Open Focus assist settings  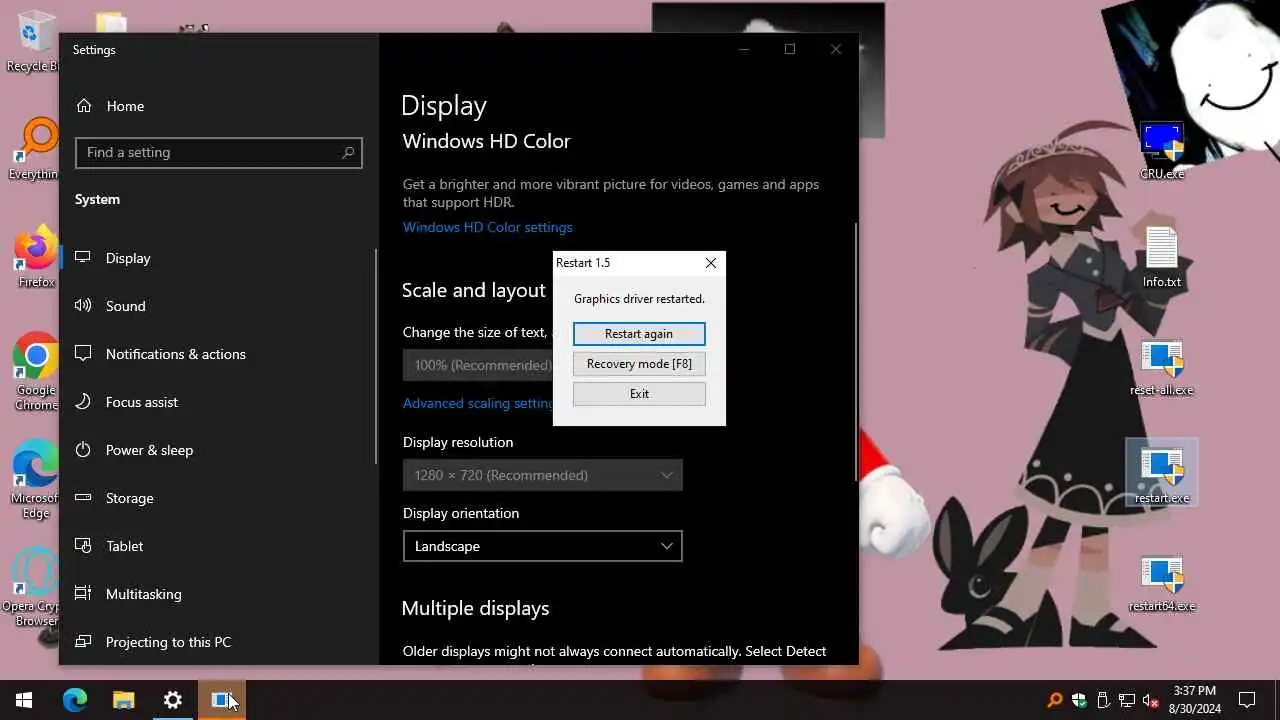click(218, 402)
